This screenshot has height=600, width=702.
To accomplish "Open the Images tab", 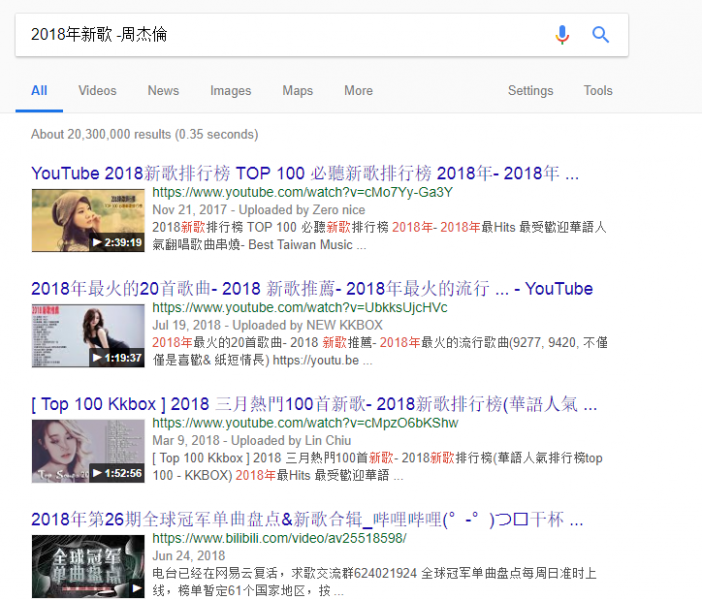I will (x=231, y=91).
